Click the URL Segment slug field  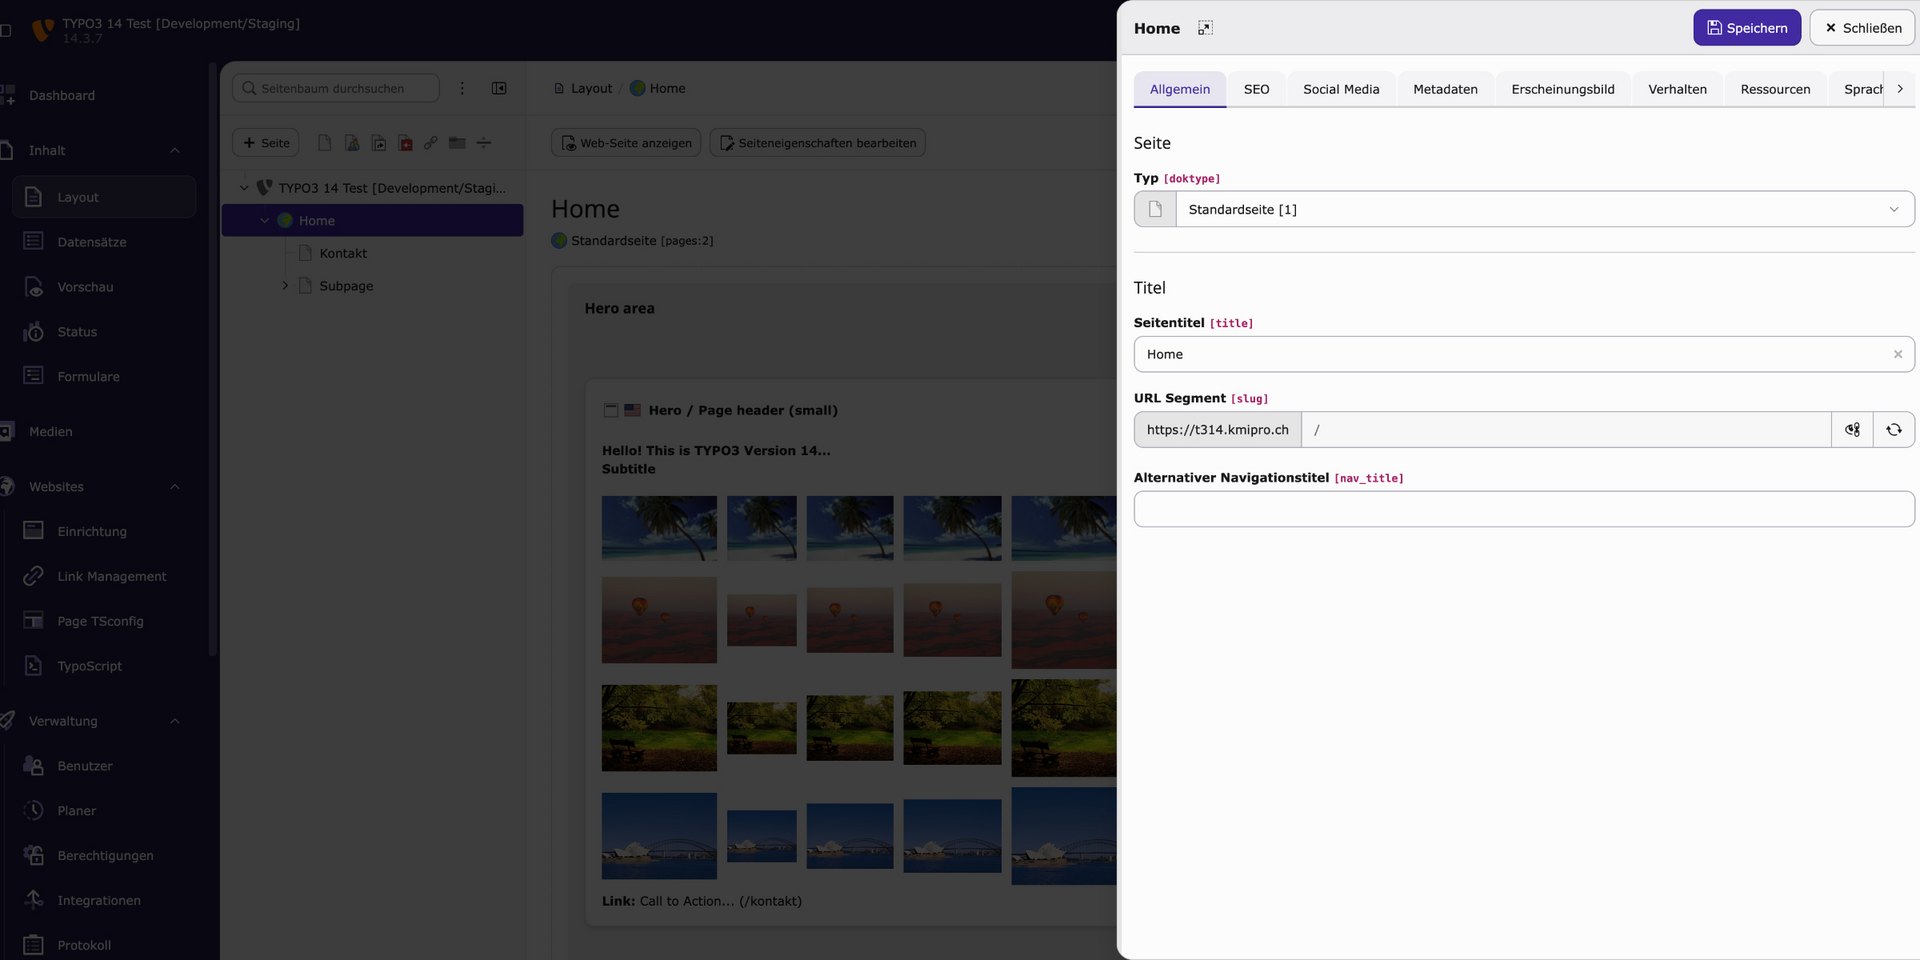click(x=1565, y=430)
